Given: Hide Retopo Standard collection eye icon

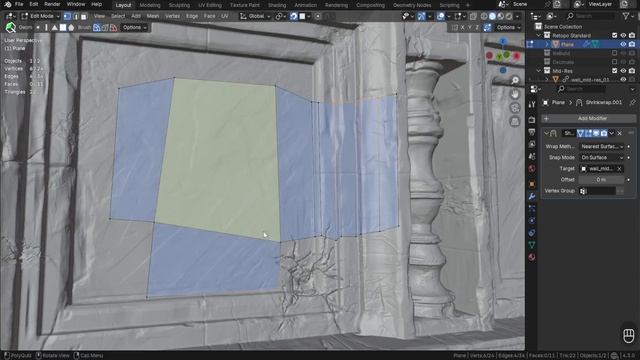Looking at the screenshot, I should 623,36.
